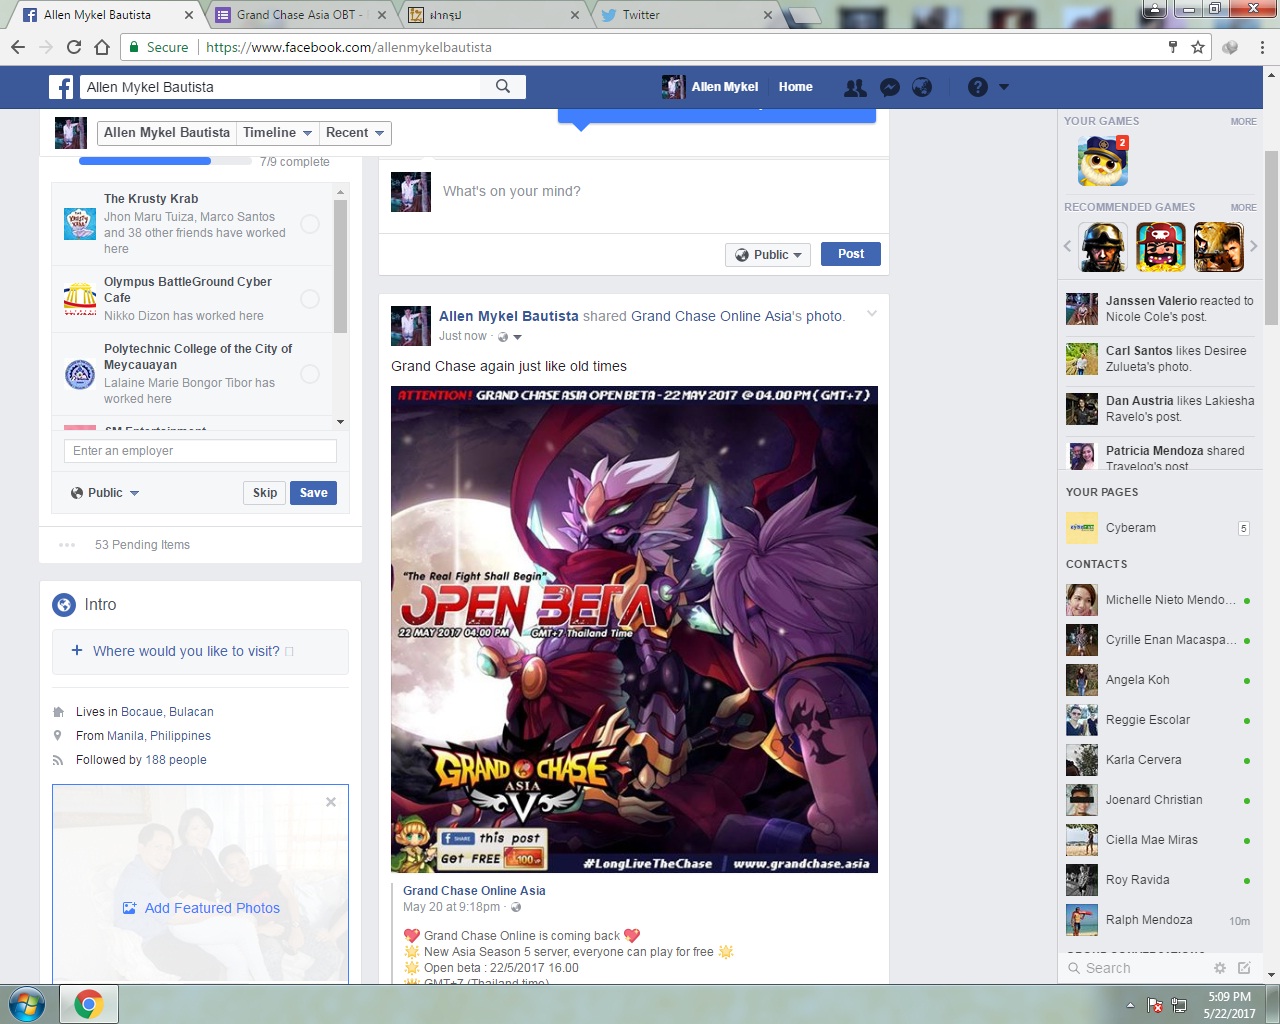This screenshot has height=1024, width=1280.
Task: Bookmark this page with star icon
Action: tap(1198, 47)
